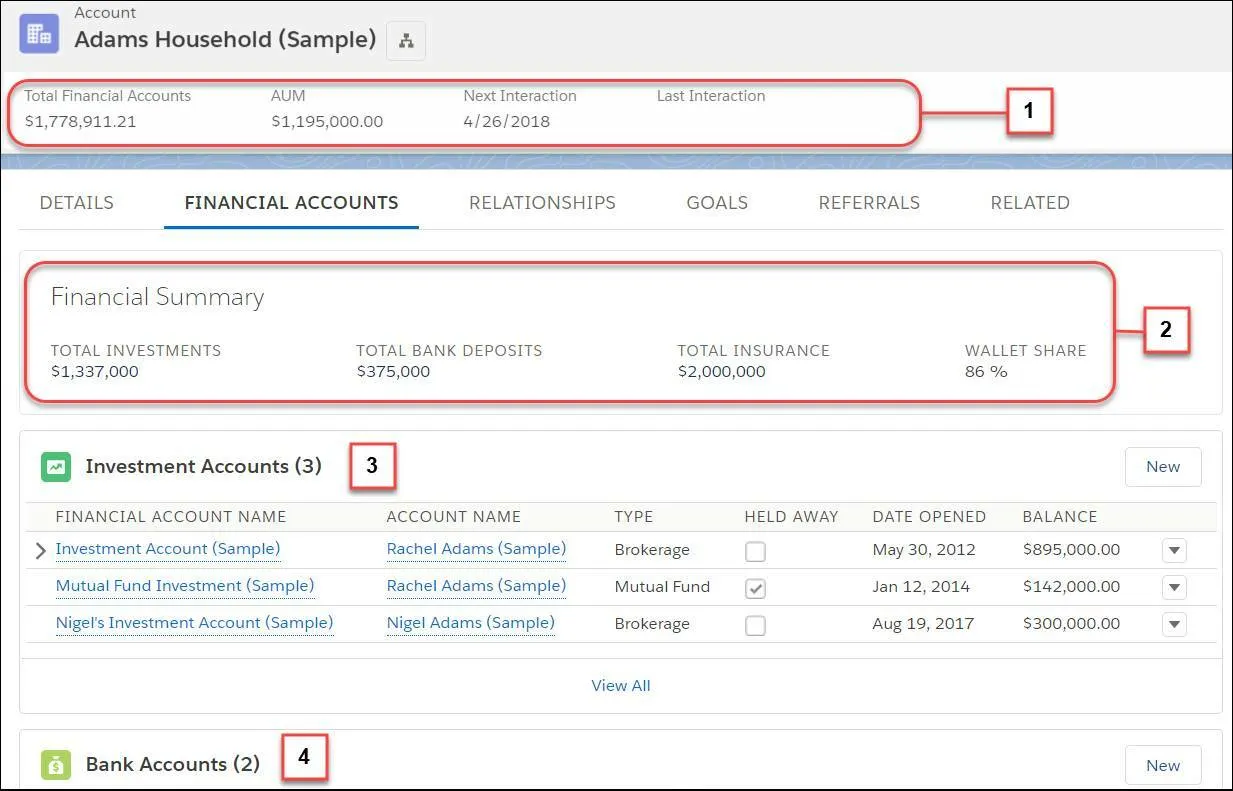
Task: Click the green Investment Accounts chart icon
Action: (x=55, y=466)
